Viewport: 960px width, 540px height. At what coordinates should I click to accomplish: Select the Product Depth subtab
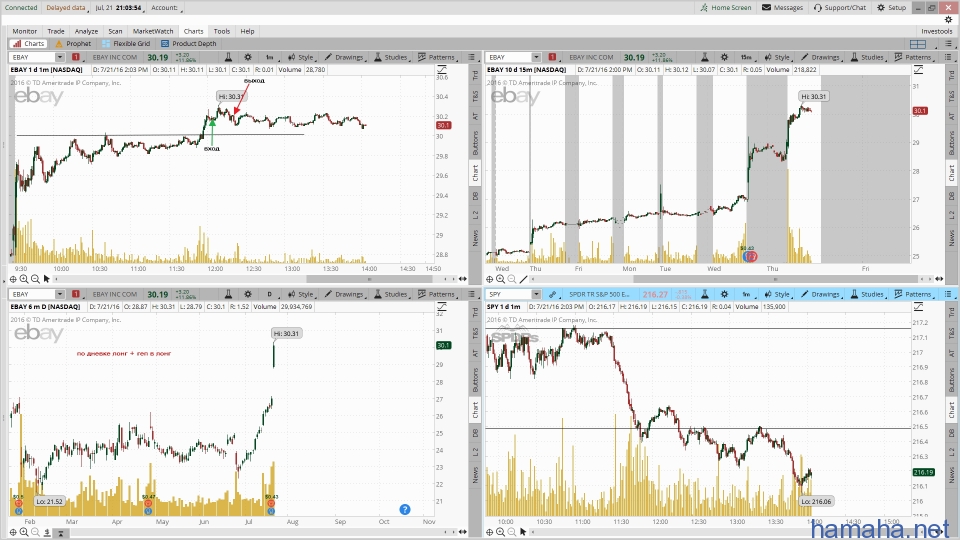coord(189,43)
